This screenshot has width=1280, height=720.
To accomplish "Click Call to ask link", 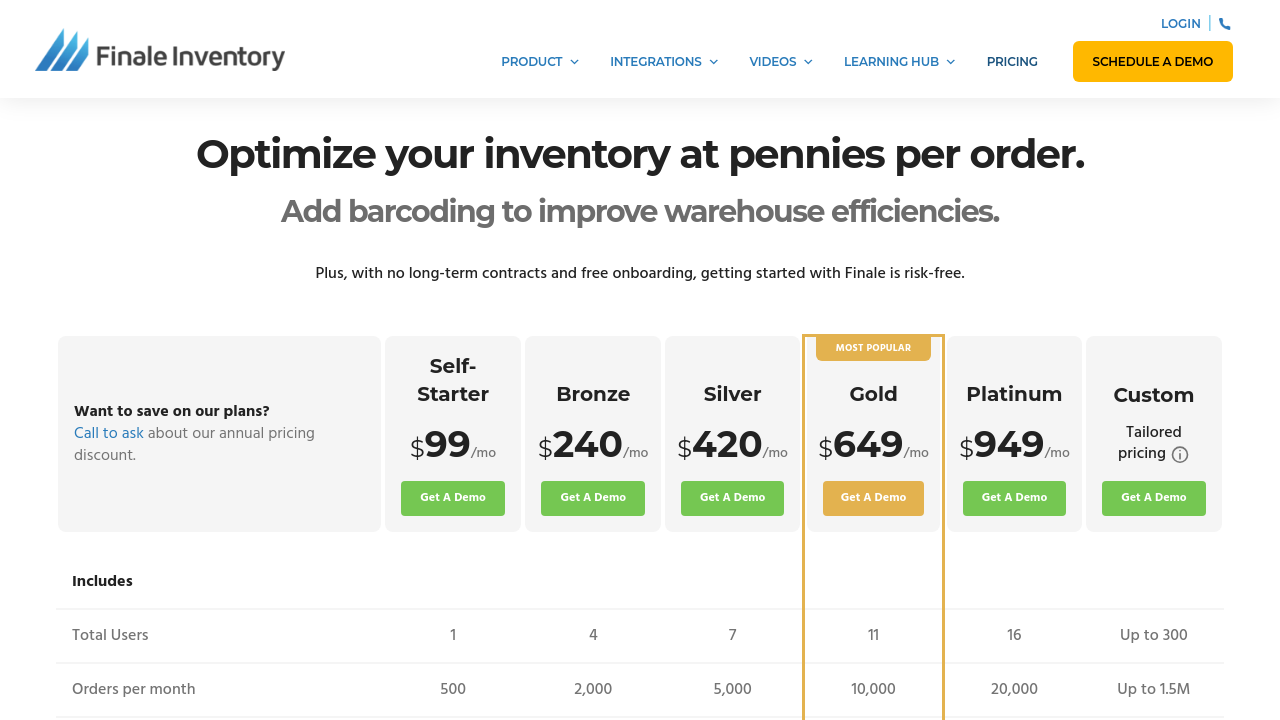I will point(109,433).
